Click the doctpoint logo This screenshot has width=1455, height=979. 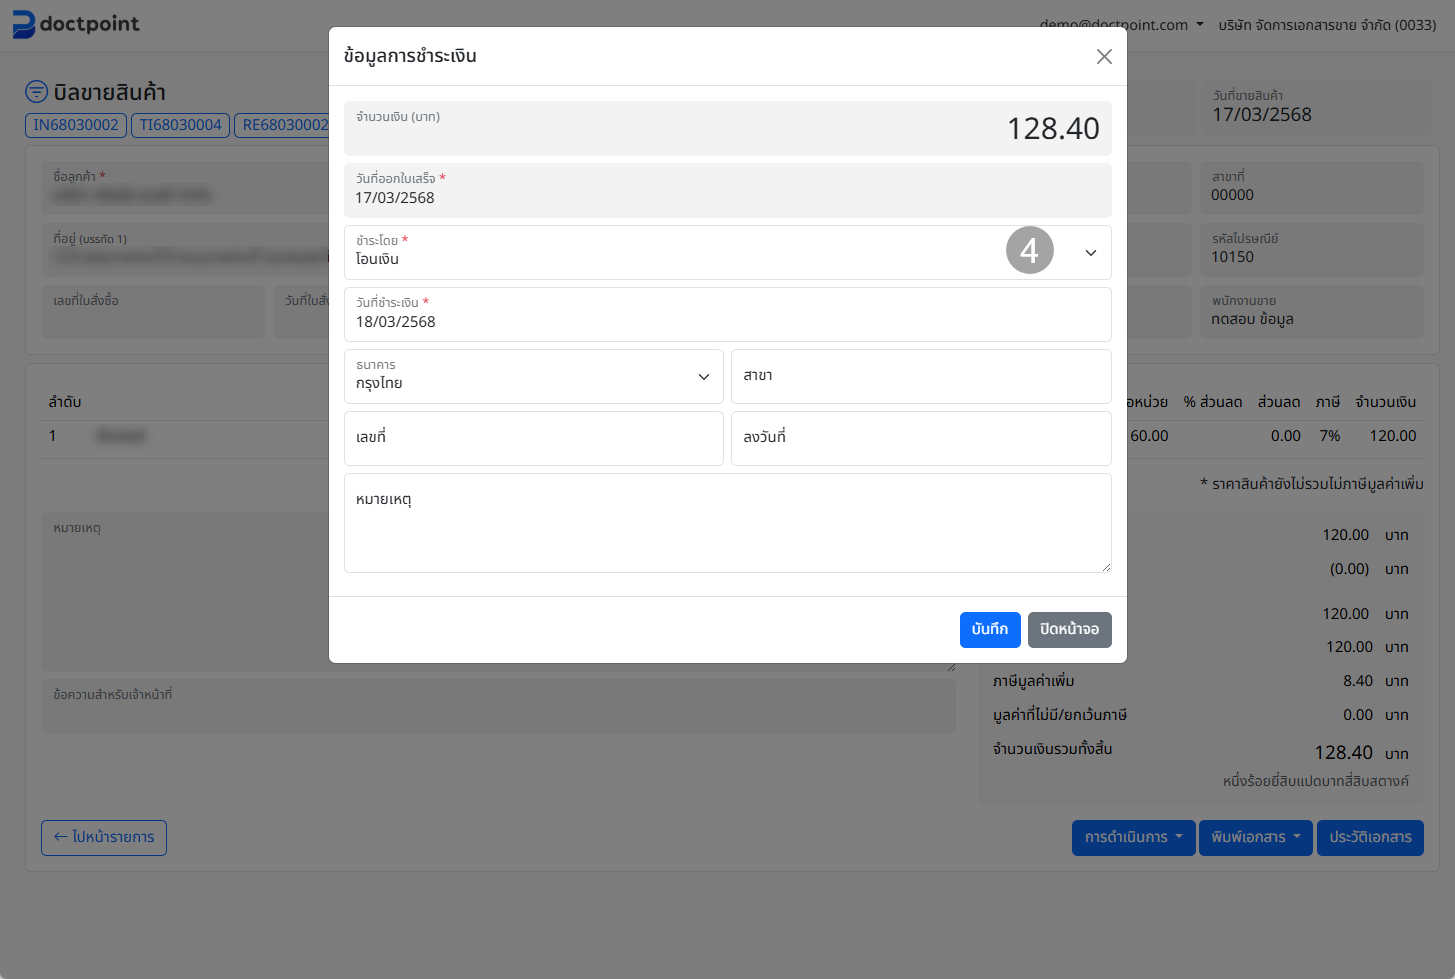pos(76,24)
